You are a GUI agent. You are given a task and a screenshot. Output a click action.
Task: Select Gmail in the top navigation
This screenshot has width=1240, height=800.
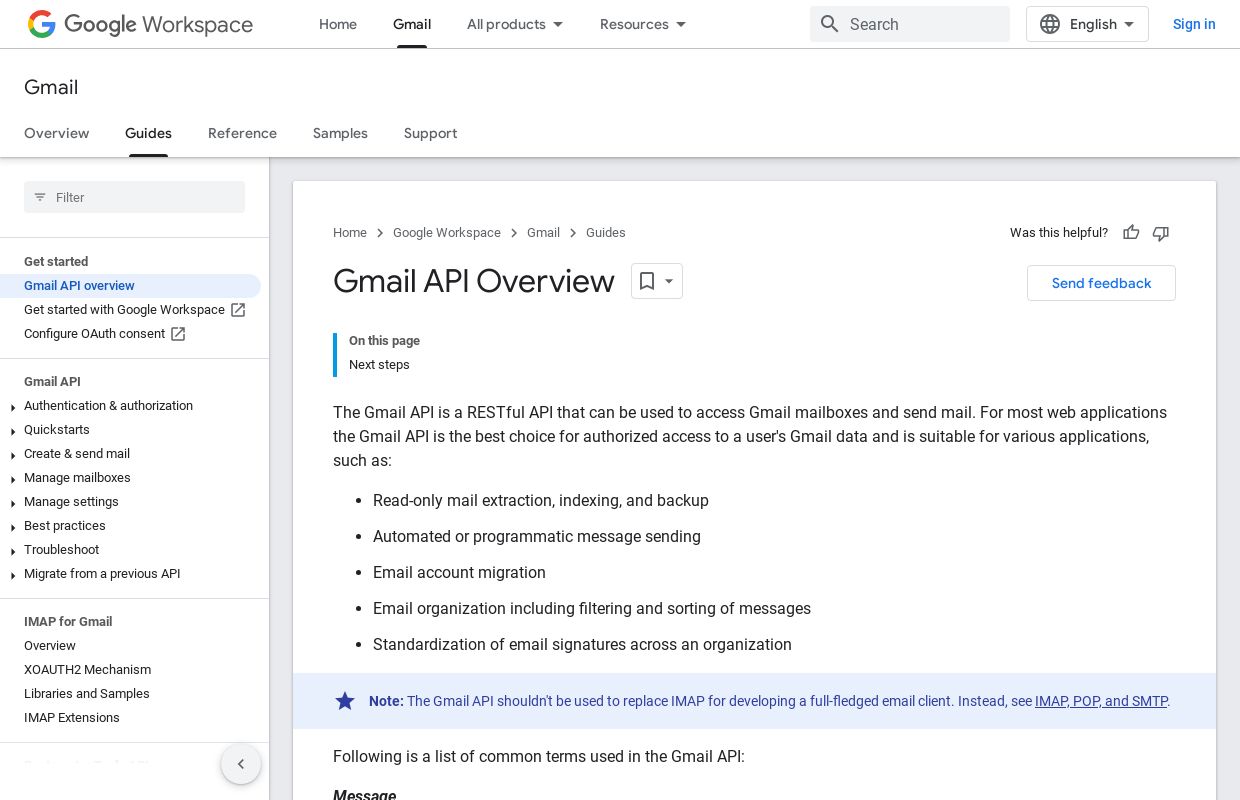[x=412, y=24]
